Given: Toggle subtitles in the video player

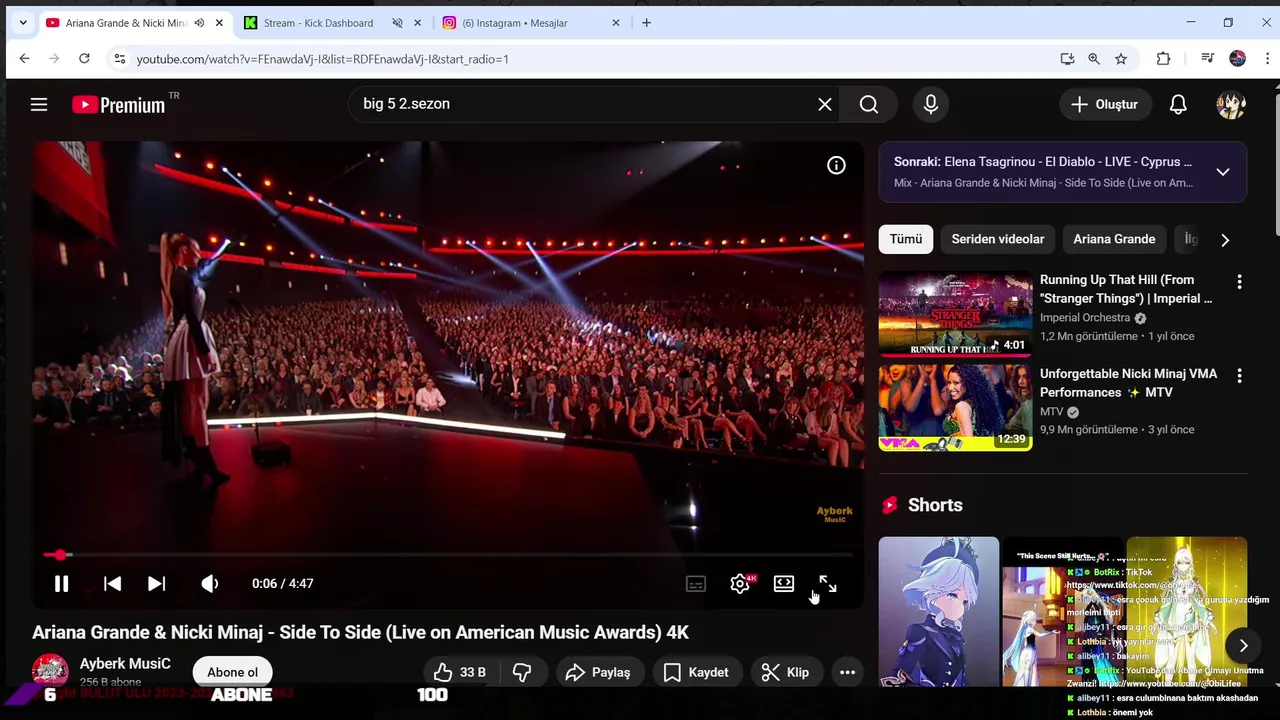Looking at the screenshot, I should pyautogui.click(x=696, y=584).
